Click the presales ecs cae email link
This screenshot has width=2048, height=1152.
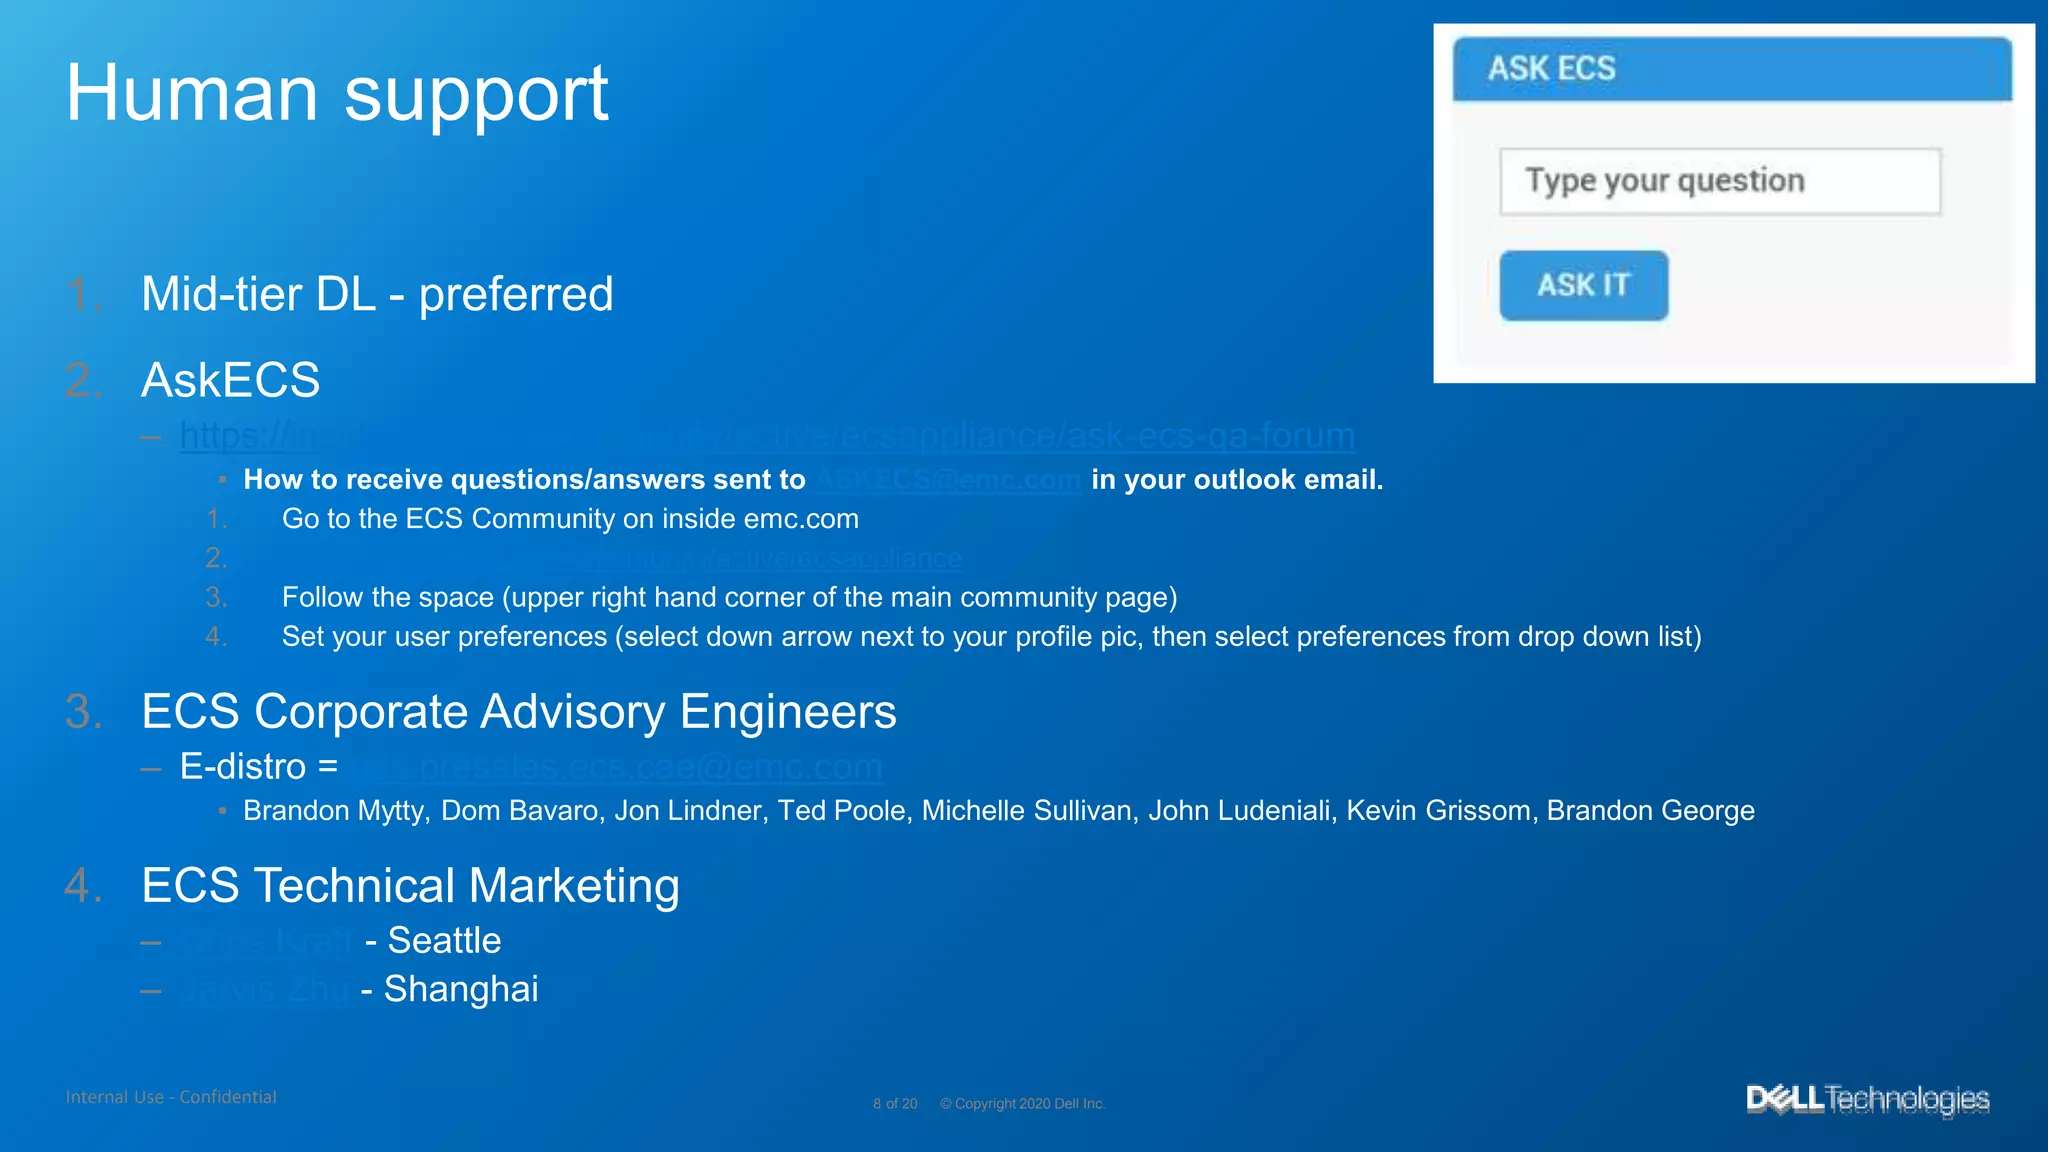pyautogui.click(x=618, y=767)
